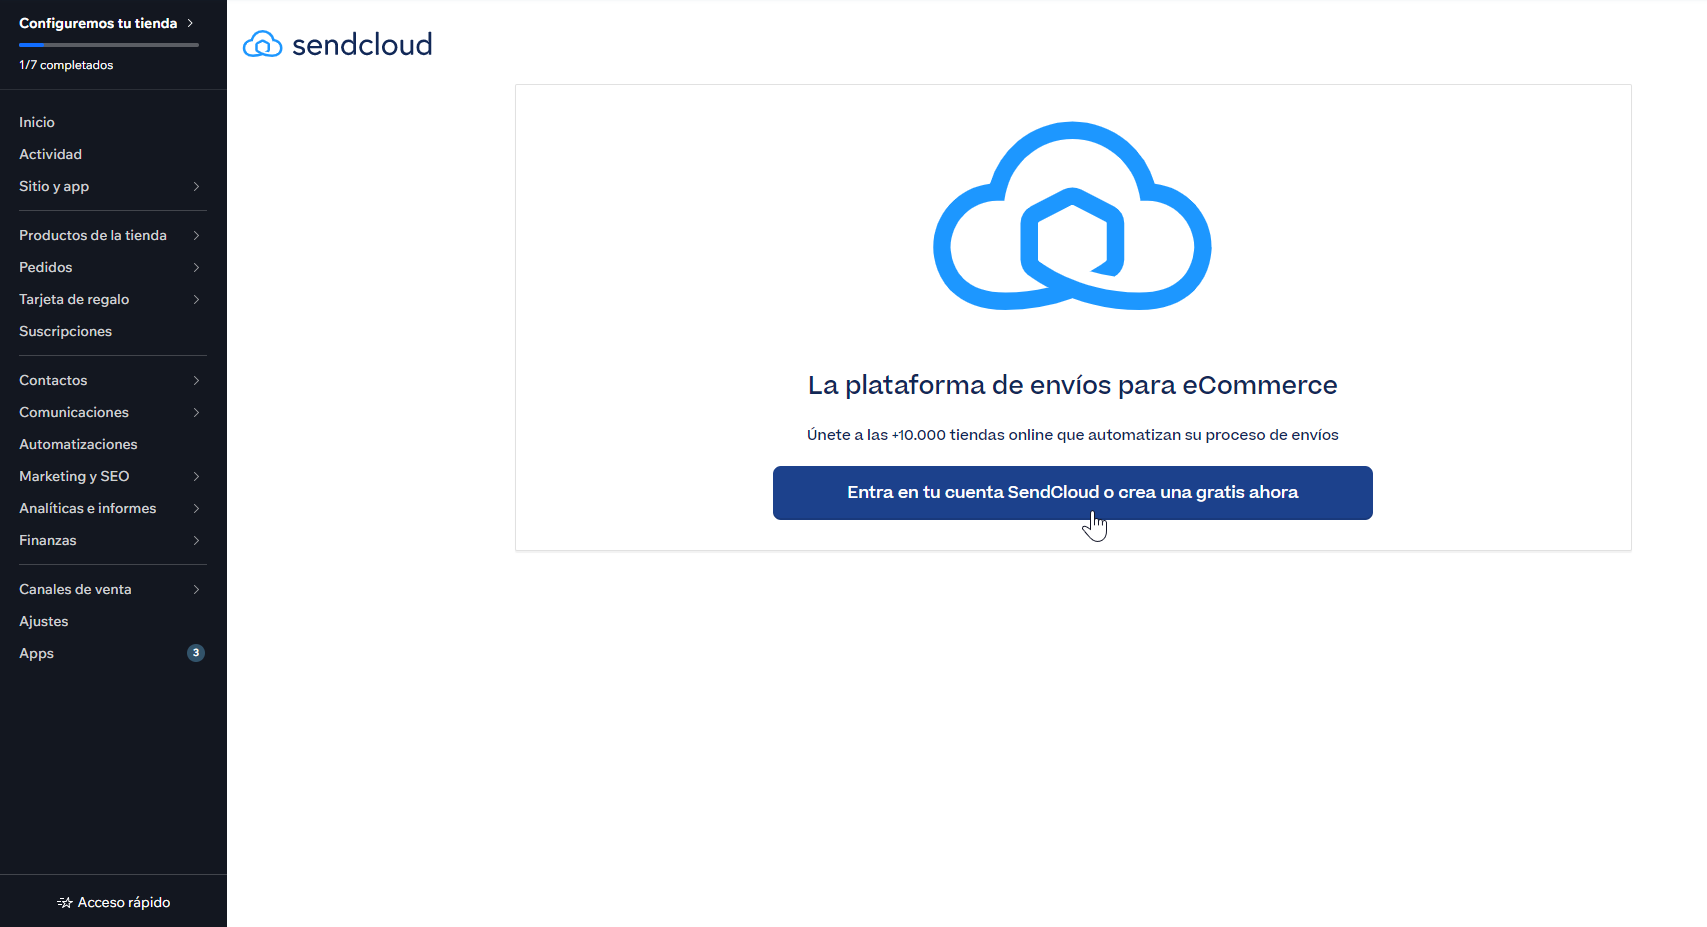Expand the Comunicaciones submenu chevron
The width and height of the screenshot is (1707, 927).
point(196,413)
